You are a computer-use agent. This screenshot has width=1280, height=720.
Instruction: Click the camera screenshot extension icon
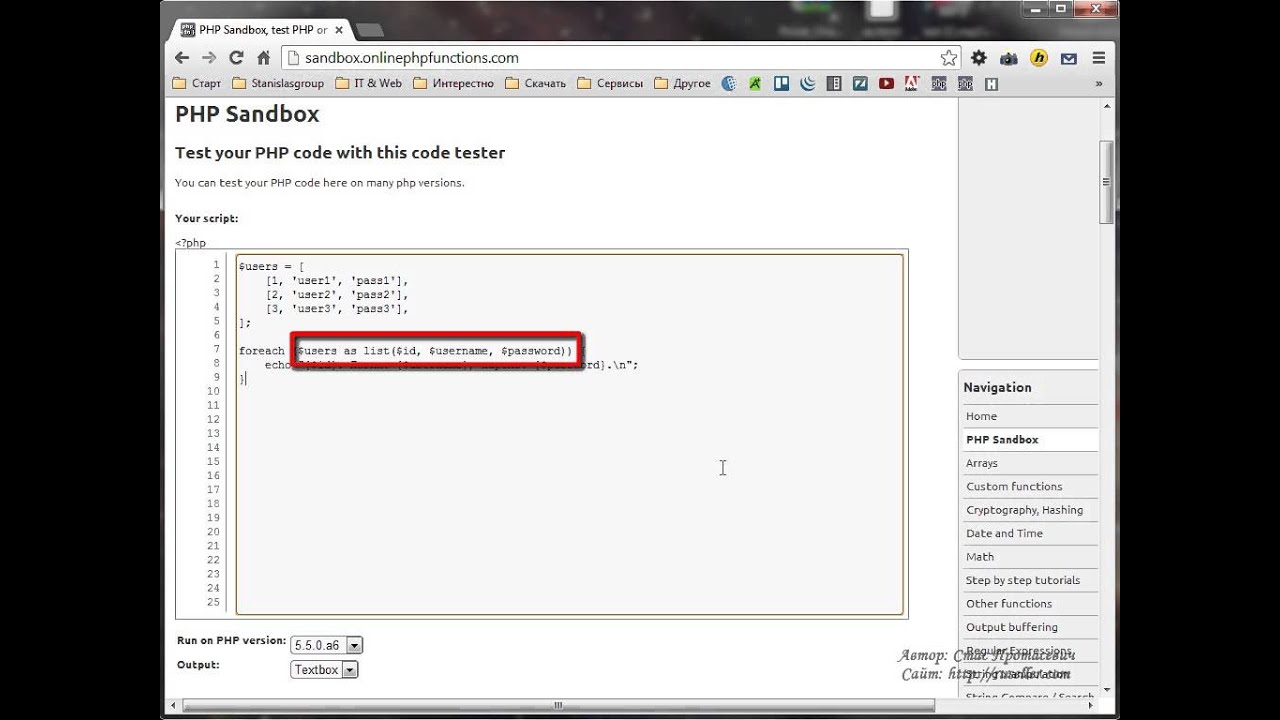tap(1008, 58)
